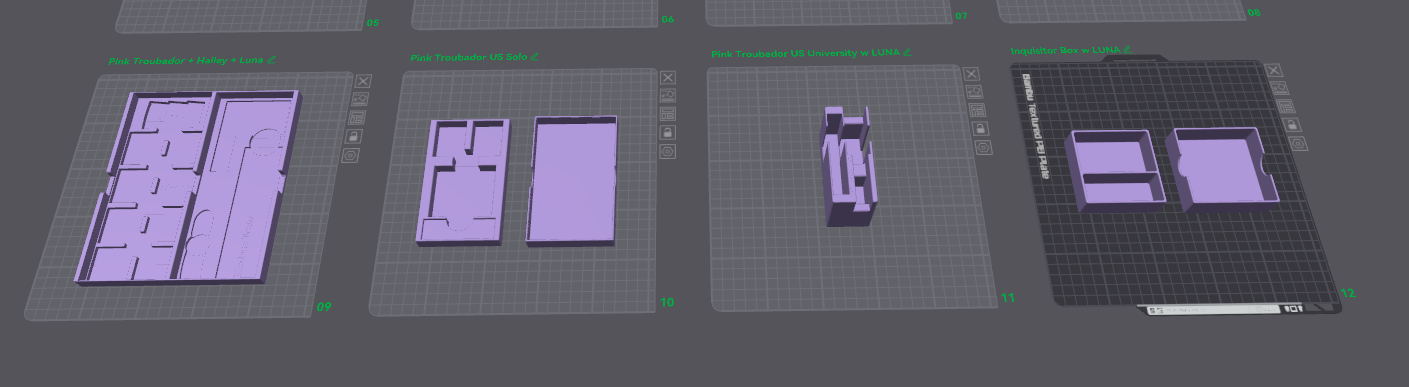The image size is (1409, 387).
Task: Select the tall model on plate 11
Action: point(848,167)
